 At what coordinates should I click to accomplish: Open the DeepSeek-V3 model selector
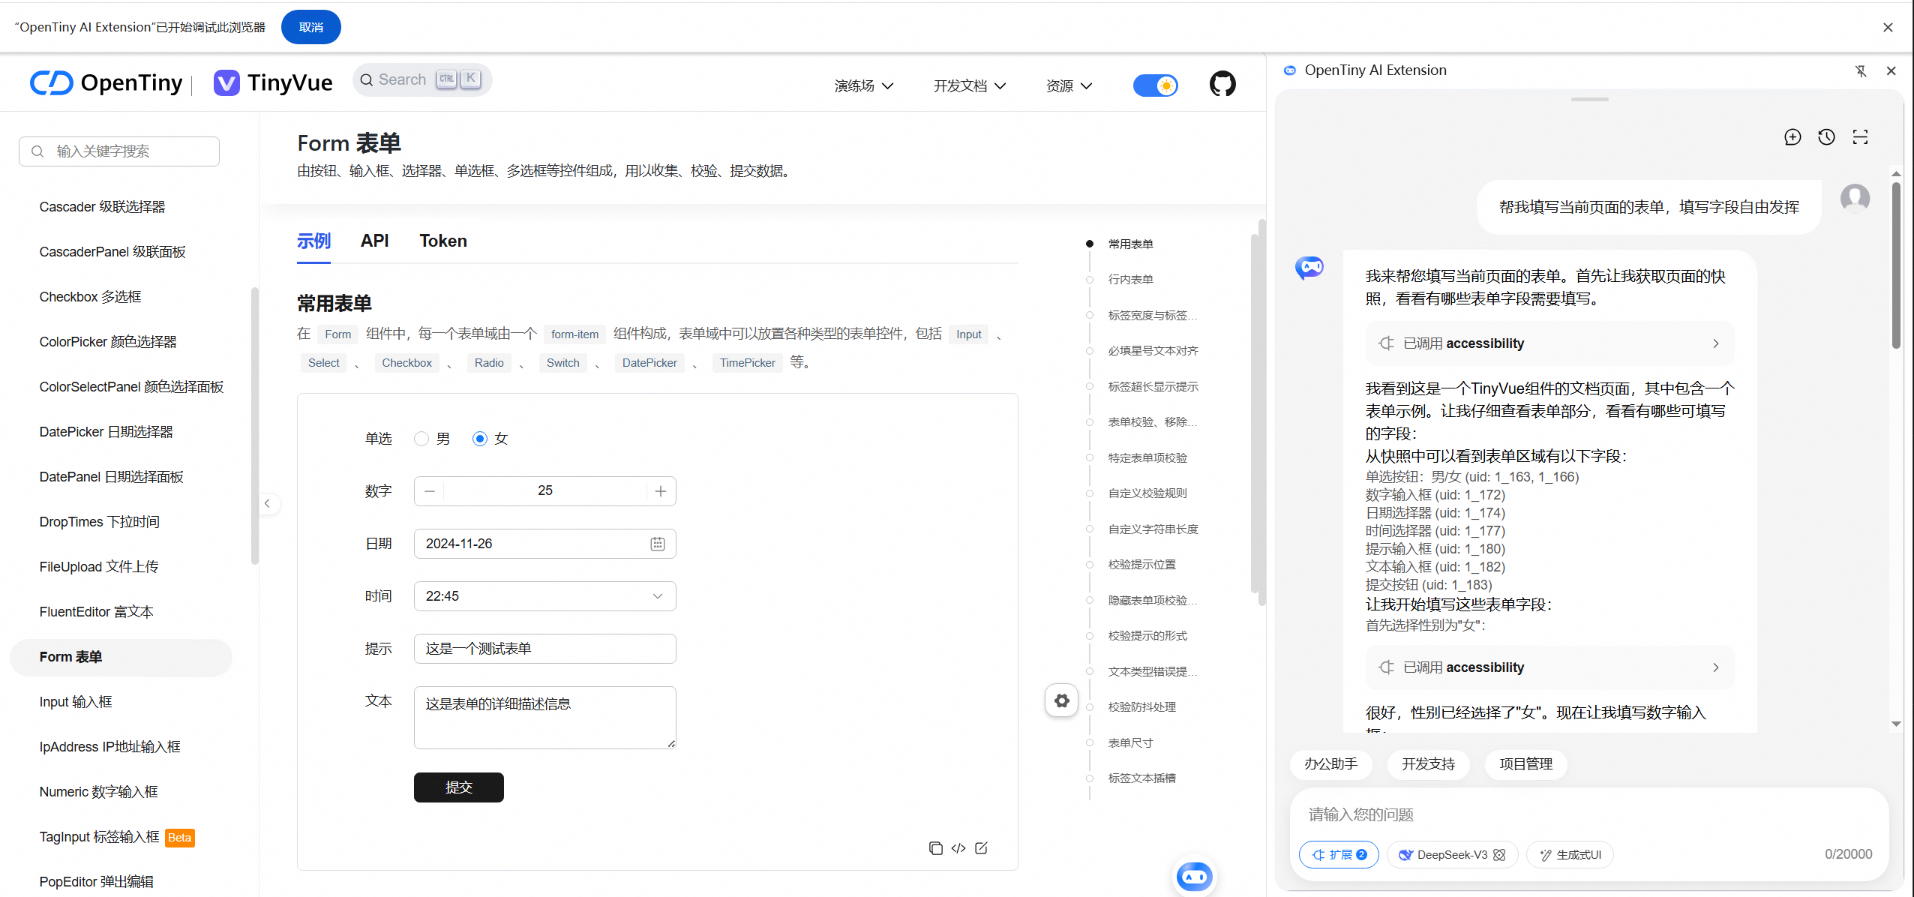click(x=1452, y=855)
